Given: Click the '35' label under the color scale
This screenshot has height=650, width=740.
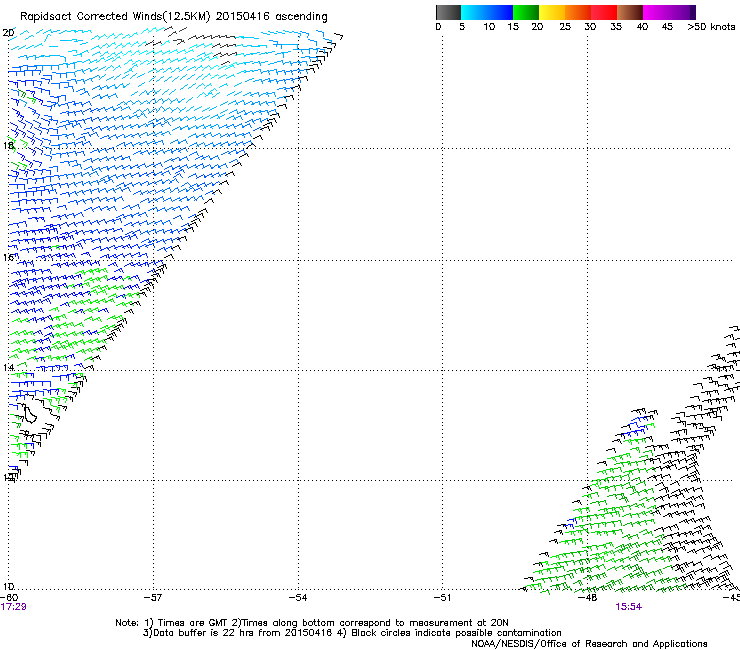Looking at the screenshot, I should pos(616,27).
